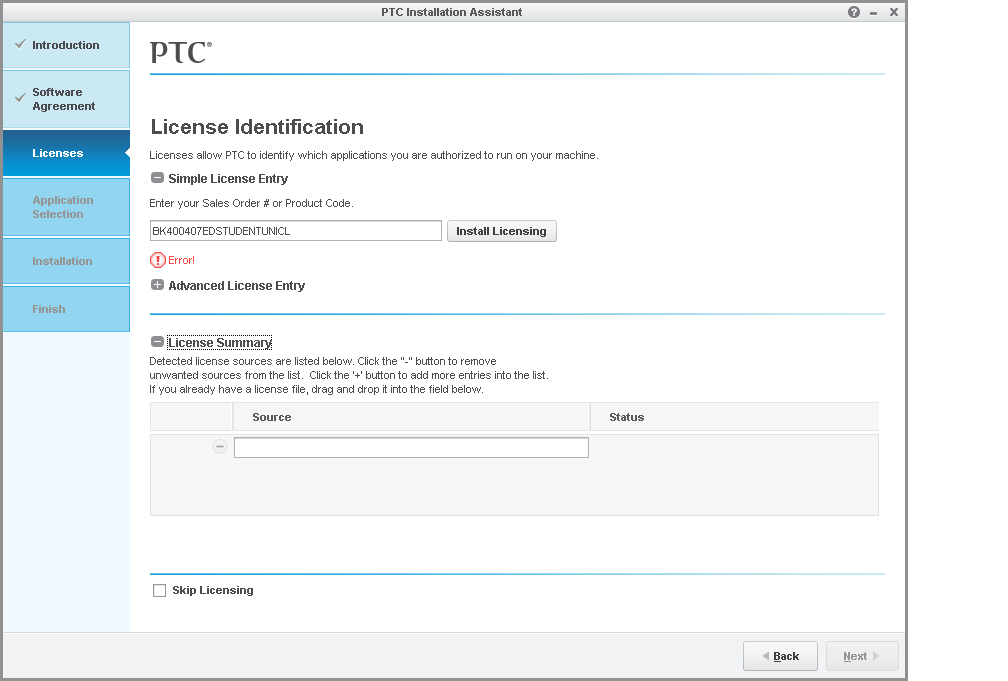Expand the Advanced License Entry section
This screenshot has height=681, width=1008.
click(x=157, y=285)
